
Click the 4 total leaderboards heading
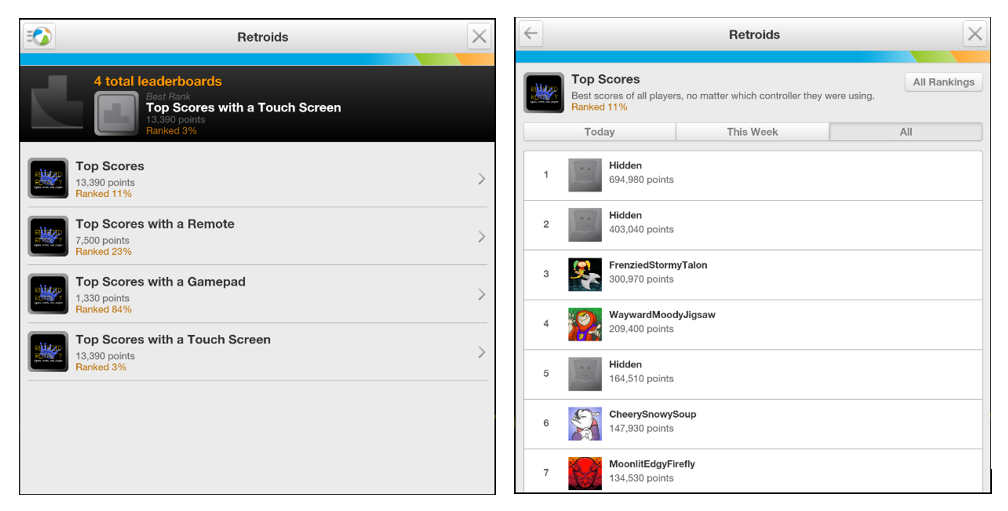(x=158, y=81)
